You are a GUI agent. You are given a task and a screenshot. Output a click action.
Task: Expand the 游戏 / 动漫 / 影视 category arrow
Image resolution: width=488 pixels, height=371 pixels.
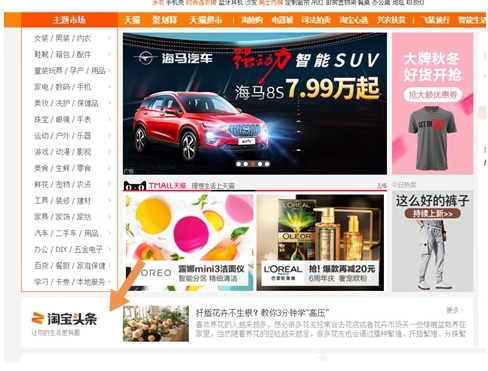[x=109, y=152]
